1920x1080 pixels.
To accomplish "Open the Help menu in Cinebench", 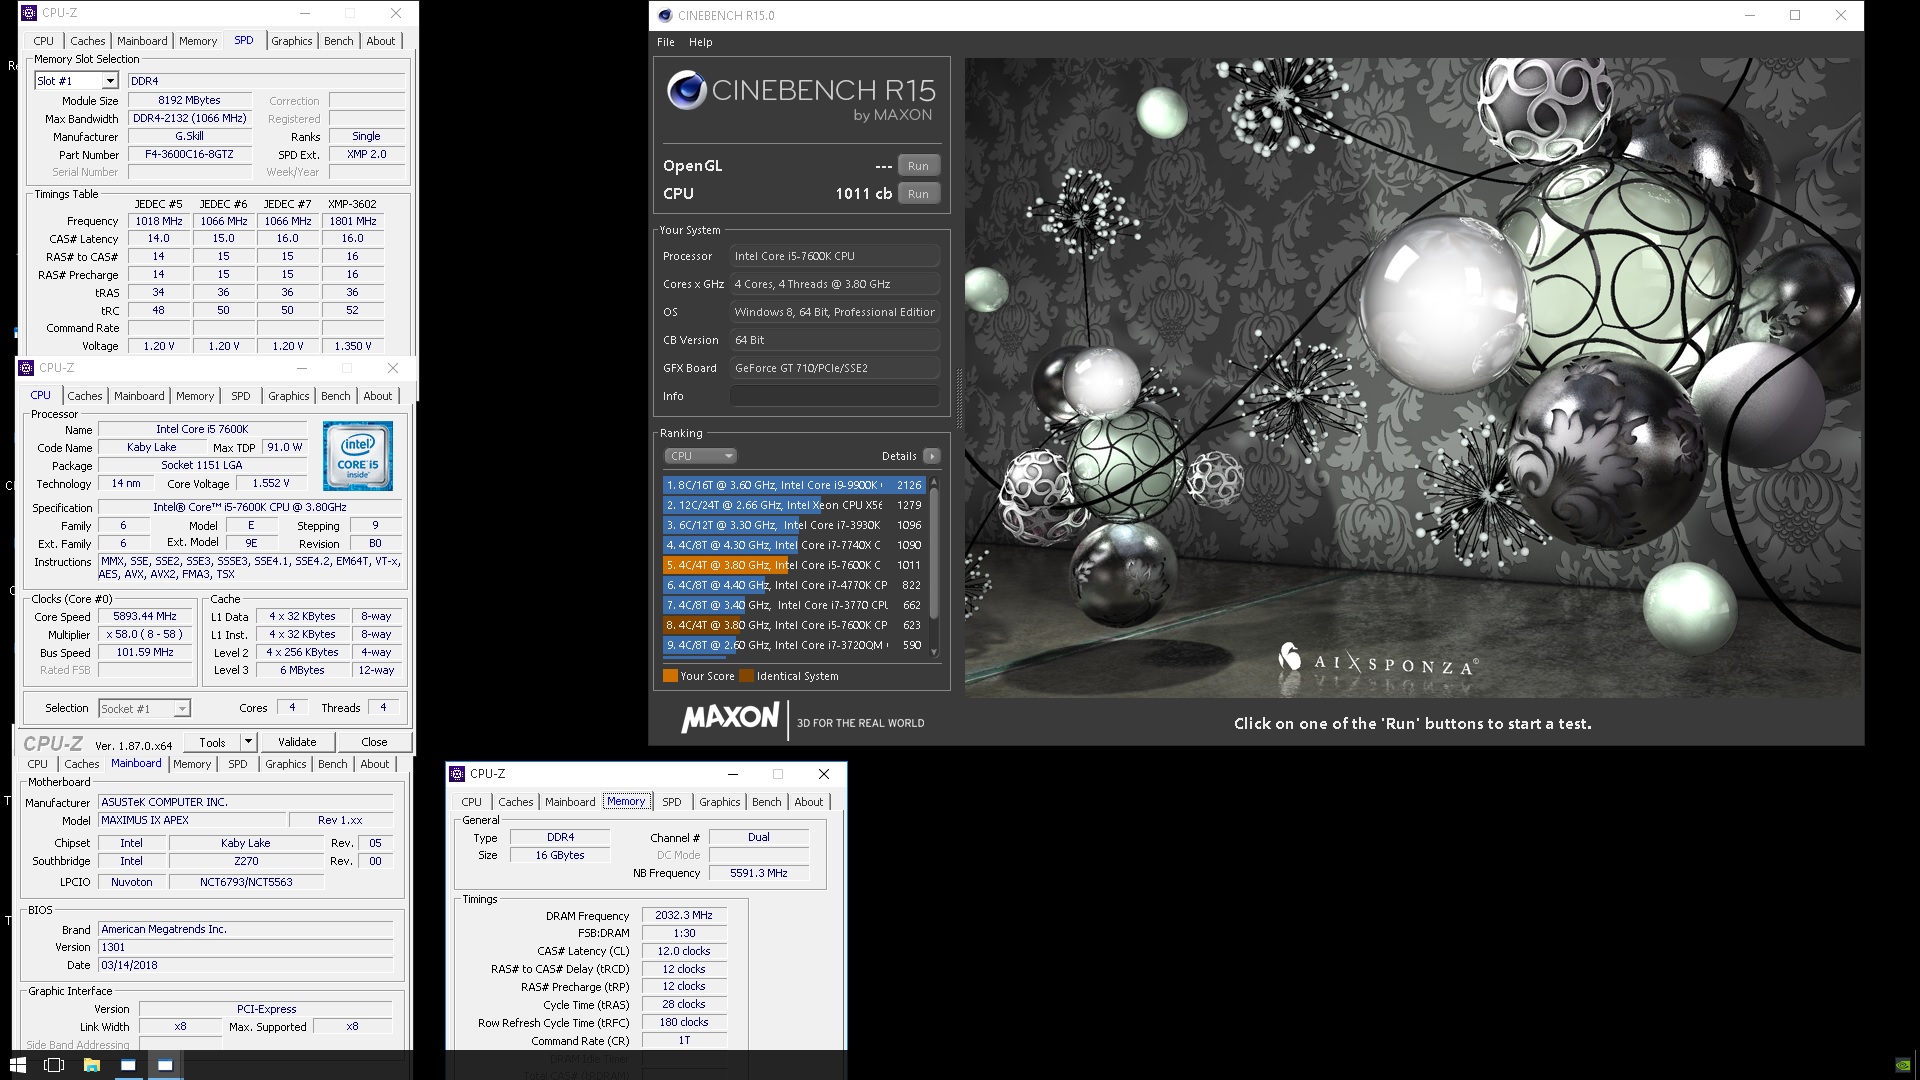I will tap(700, 42).
